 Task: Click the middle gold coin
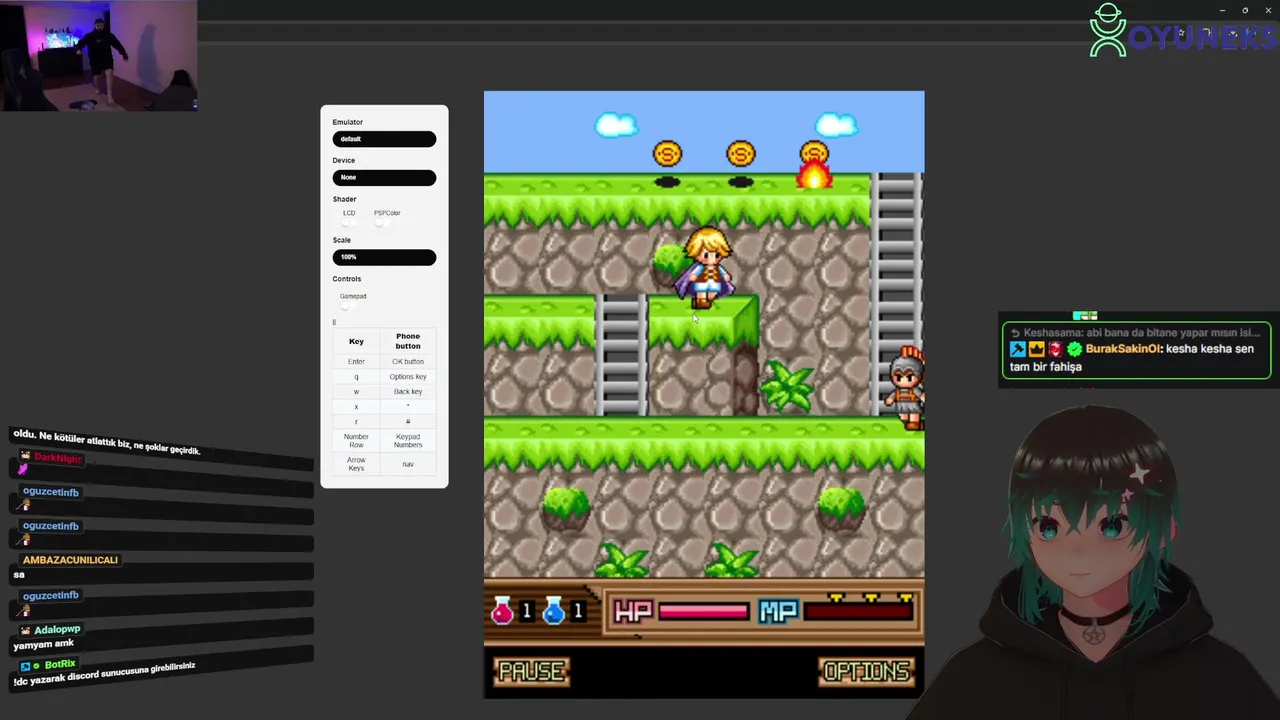click(741, 154)
